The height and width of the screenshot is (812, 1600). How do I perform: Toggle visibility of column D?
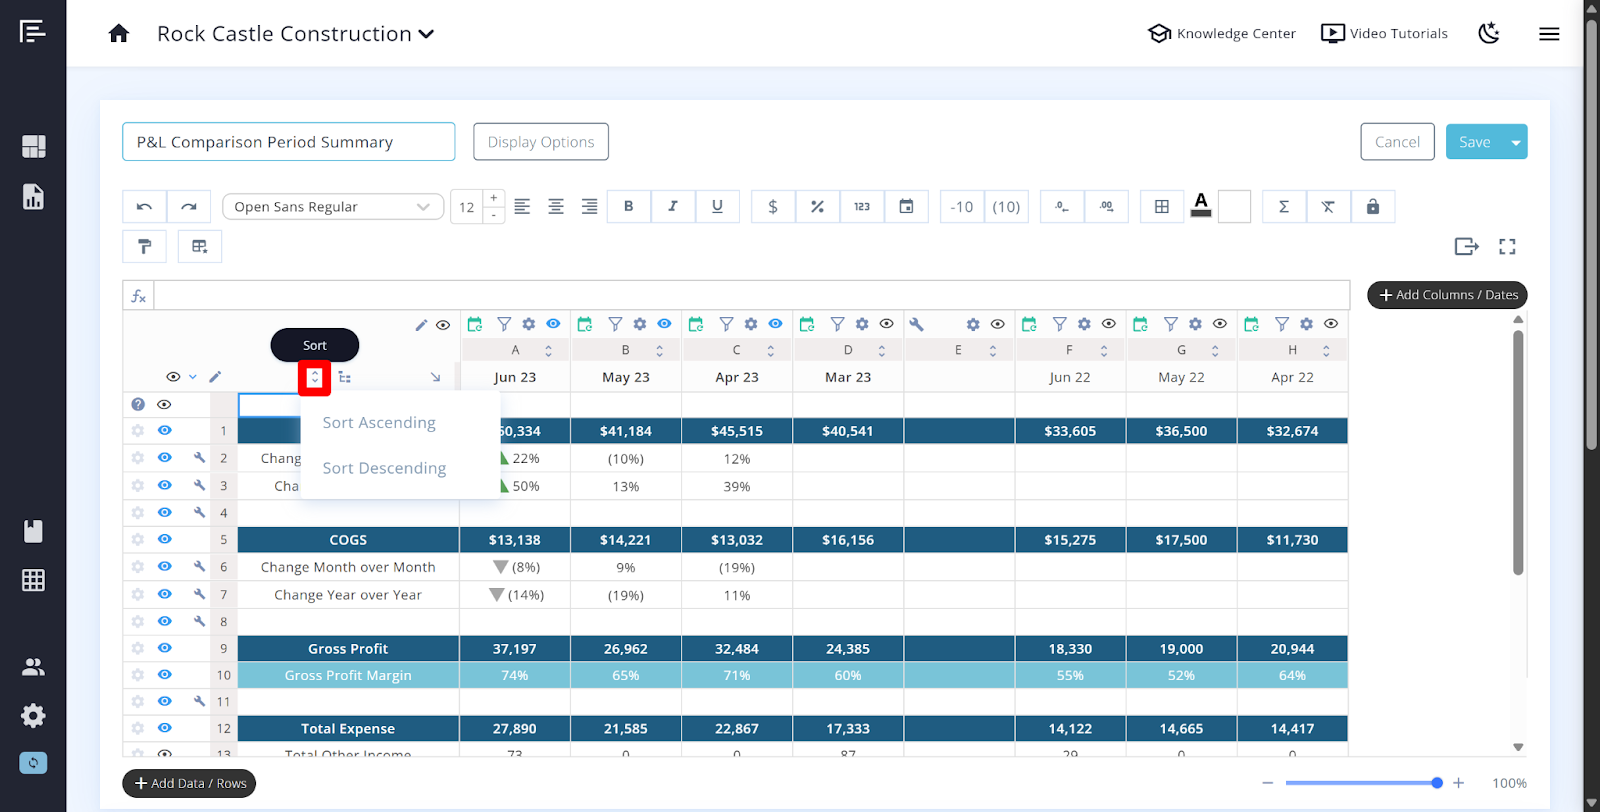pyautogui.click(x=886, y=324)
